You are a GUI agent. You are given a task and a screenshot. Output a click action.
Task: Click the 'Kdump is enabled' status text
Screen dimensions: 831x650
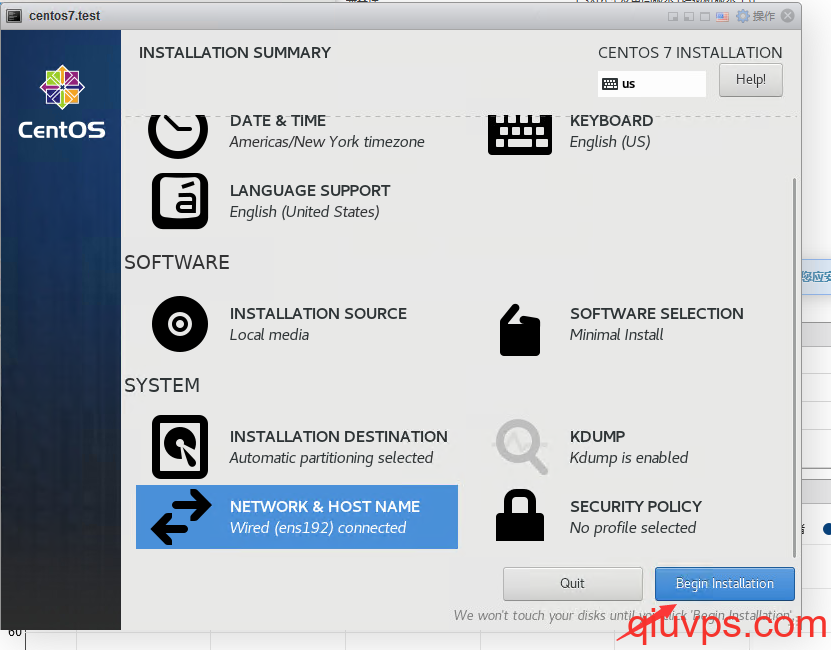(x=629, y=458)
